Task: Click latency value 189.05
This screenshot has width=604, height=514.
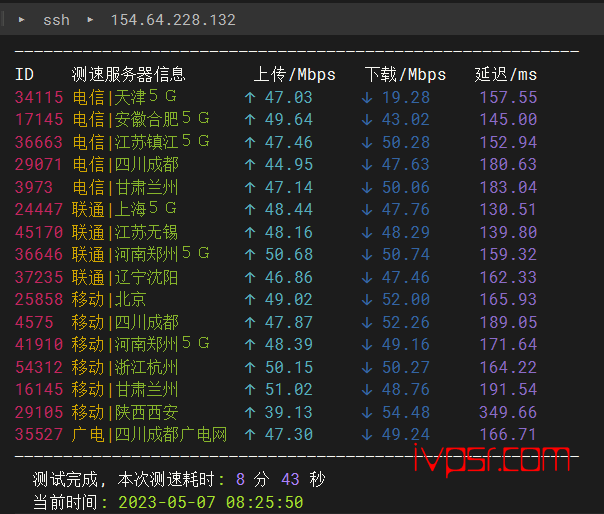Action: click(508, 323)
